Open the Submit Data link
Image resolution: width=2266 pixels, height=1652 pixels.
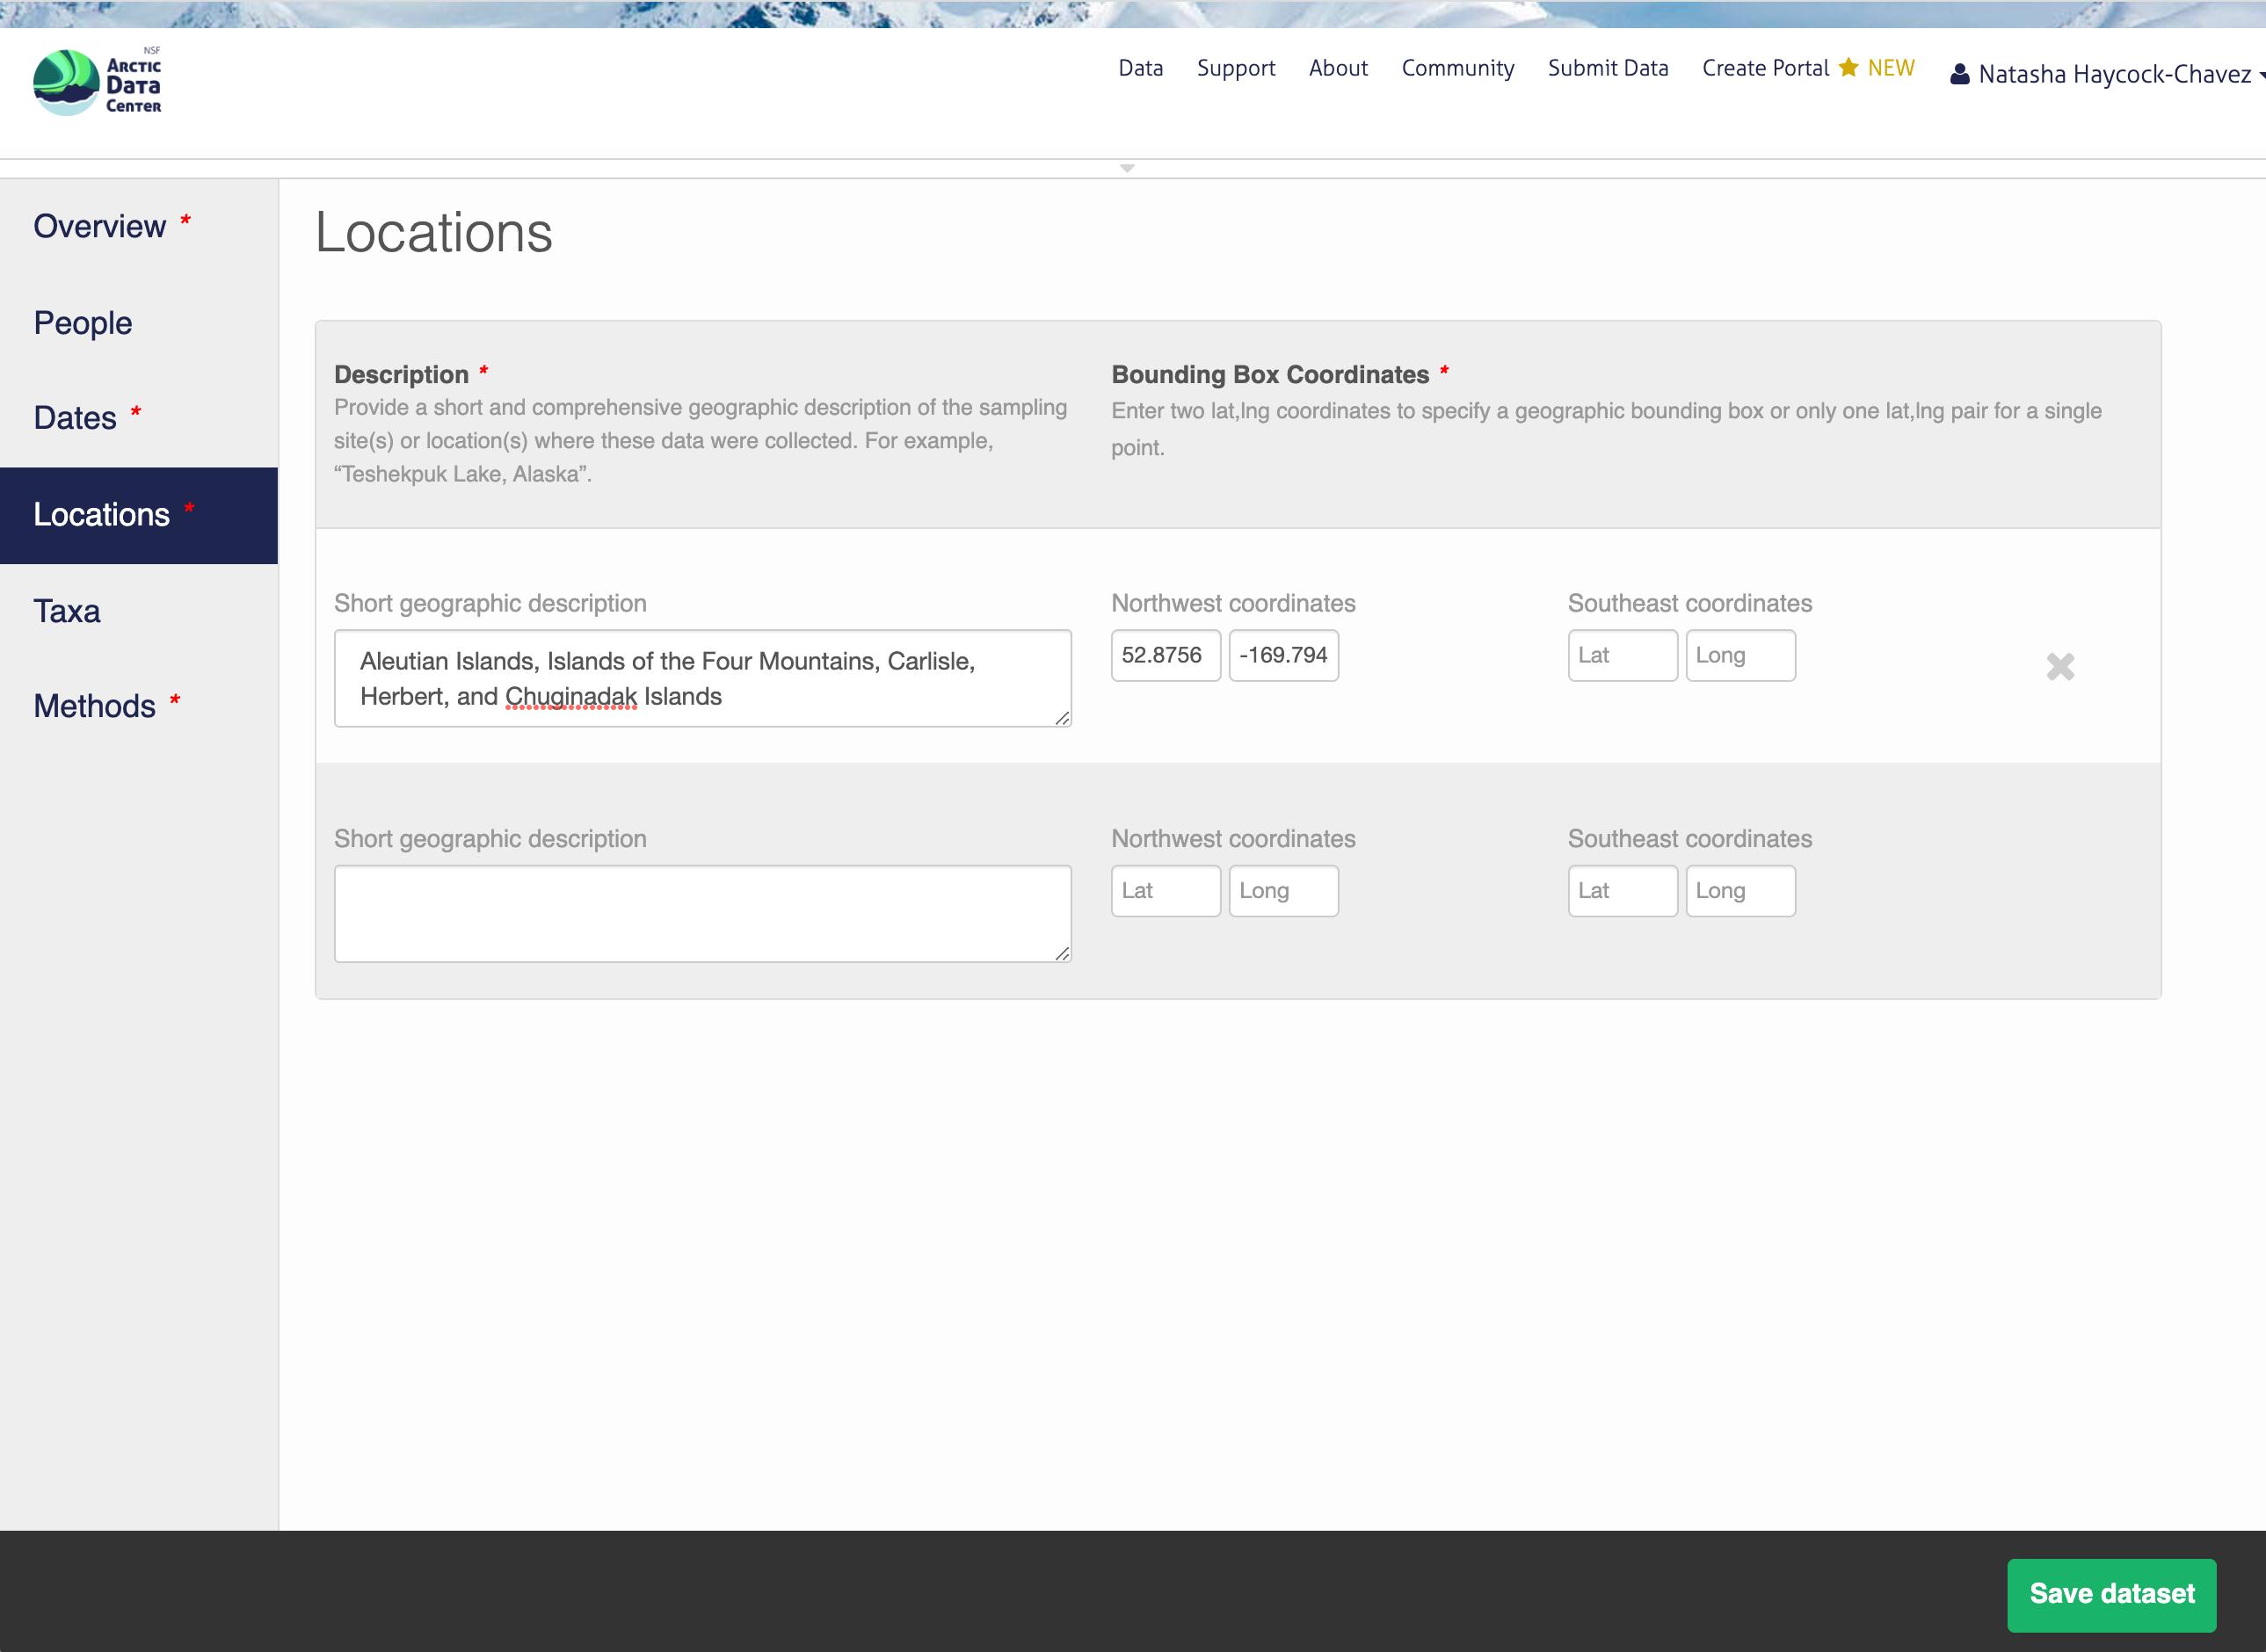coord(1607,68)
